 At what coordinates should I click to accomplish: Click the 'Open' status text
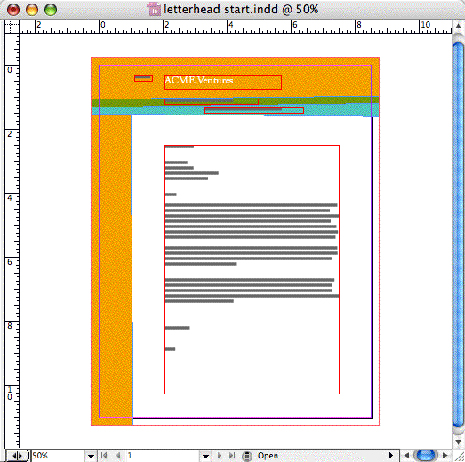pyautogui.click(x=268, y=456)
